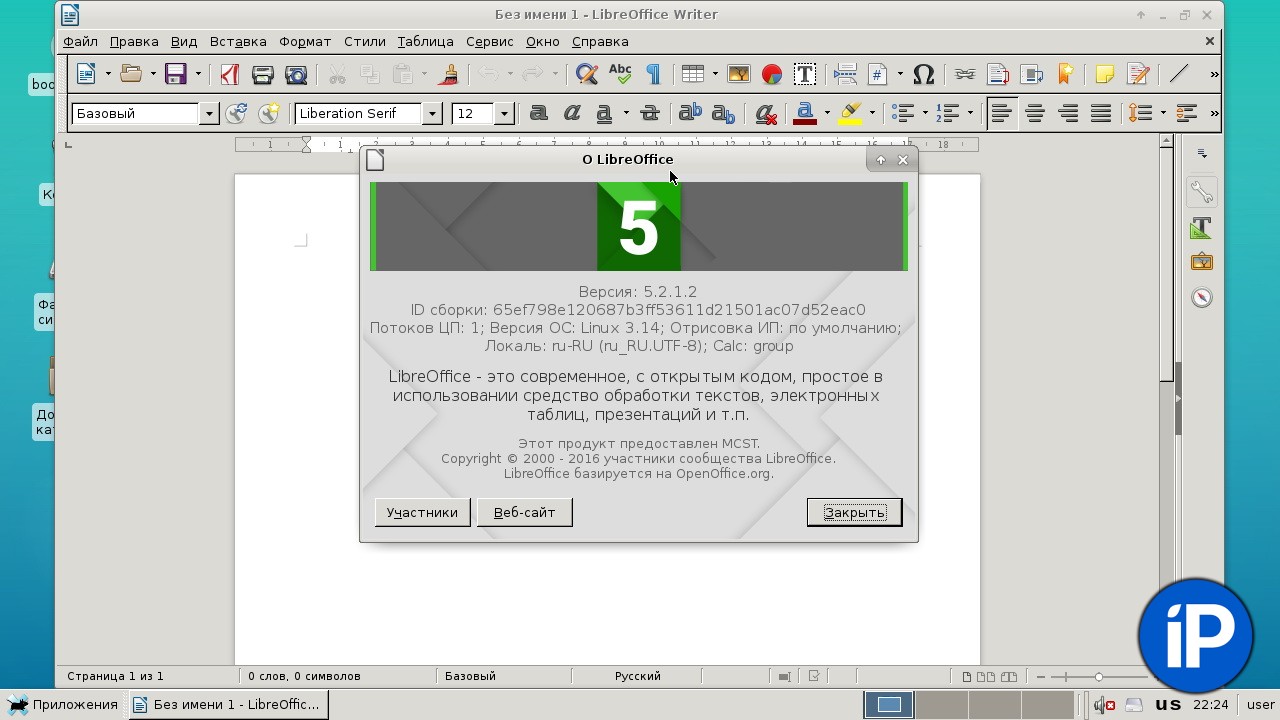Open the Insert Table dropdown arrow
Image resolution: width=1280 pixels, height=720 pixels.
(x=714, y=74)
